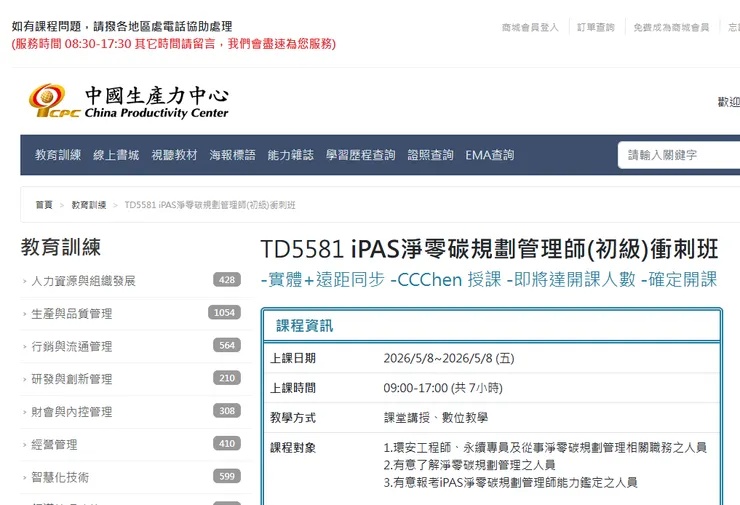Screen dimensions: 740x505
Task: Select 證照查詢 menu item
Action: coord(430,155)
